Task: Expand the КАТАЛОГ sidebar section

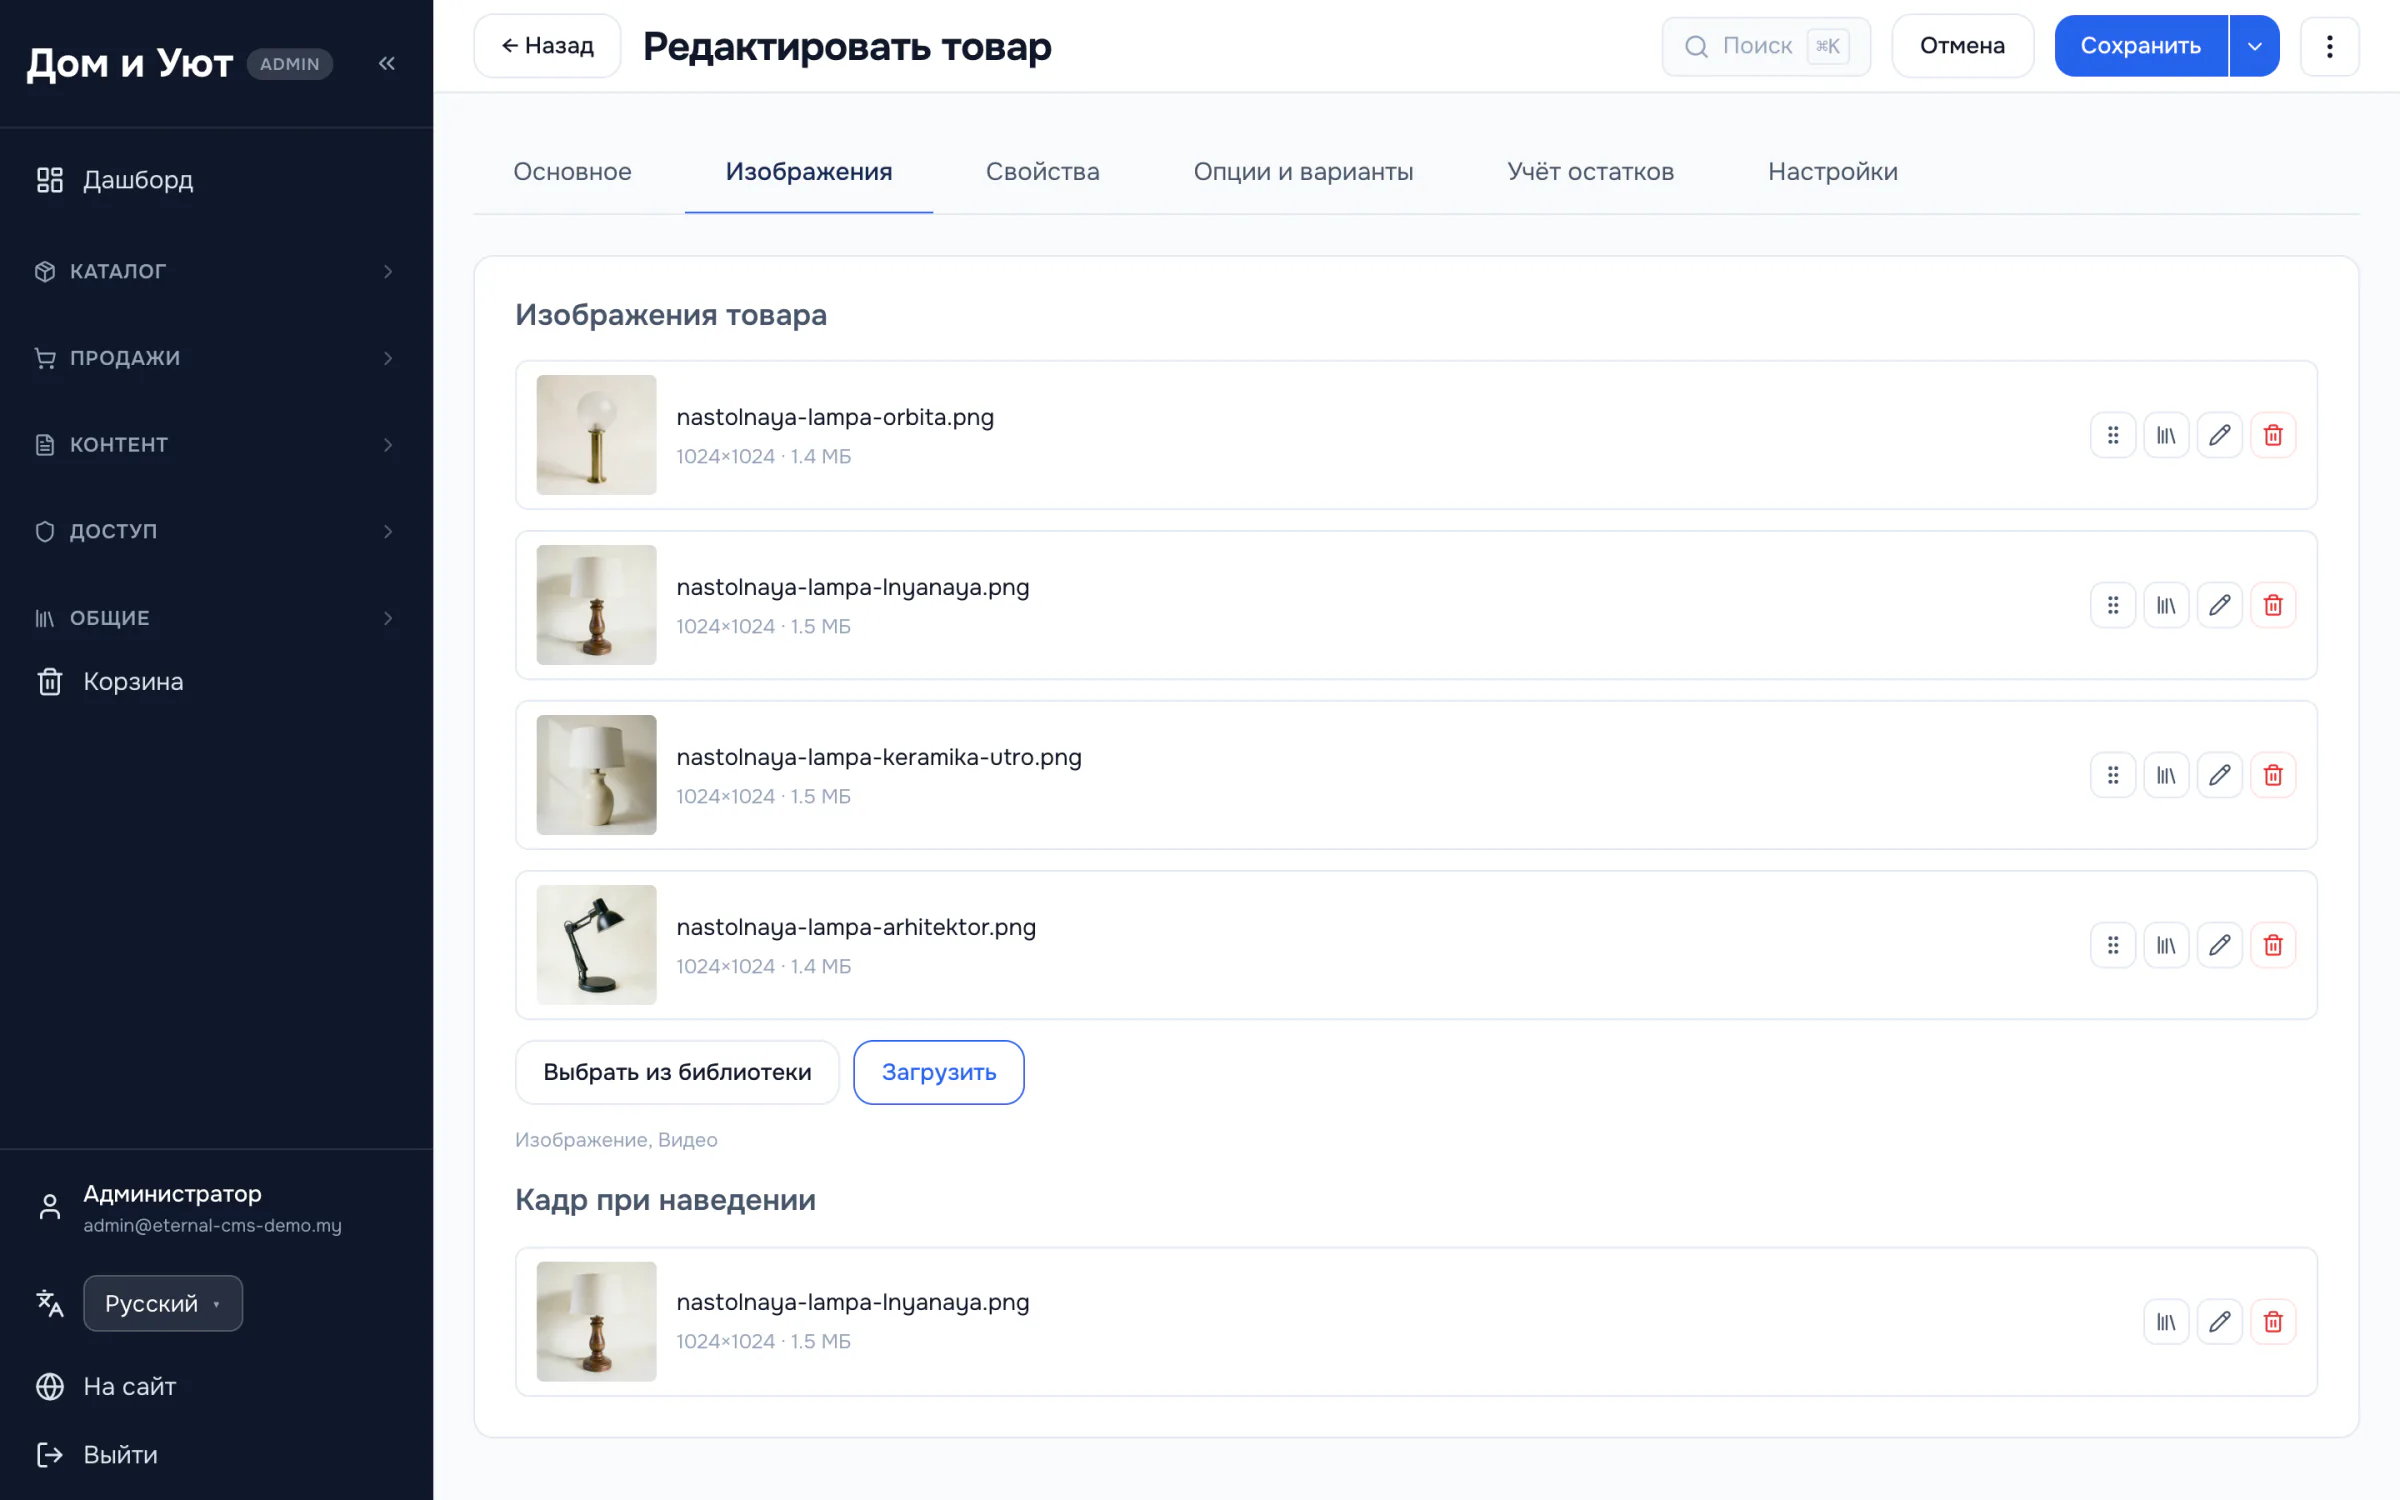Action: coord(216,271)
